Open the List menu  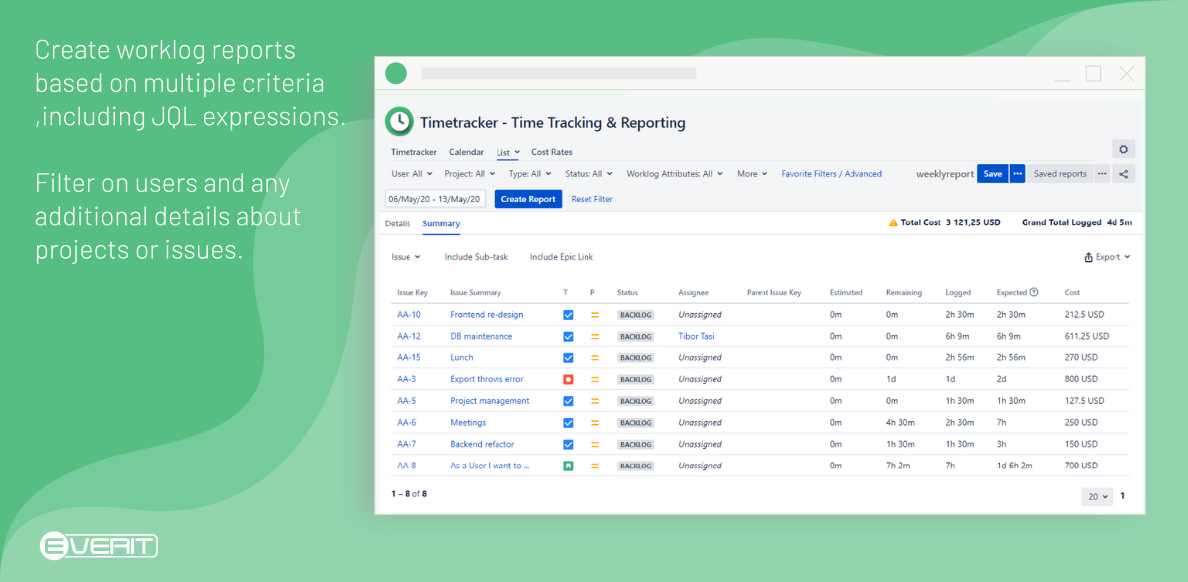coord(508,152)
